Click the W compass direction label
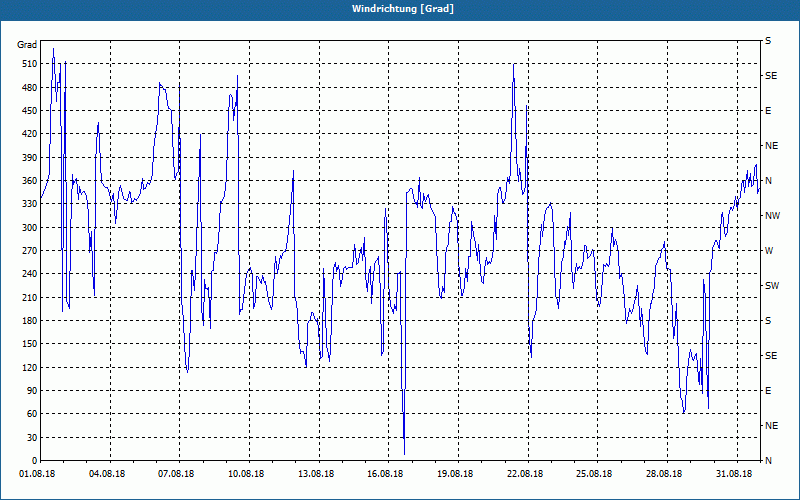800x500 pixels. click(x=769, y=251)
